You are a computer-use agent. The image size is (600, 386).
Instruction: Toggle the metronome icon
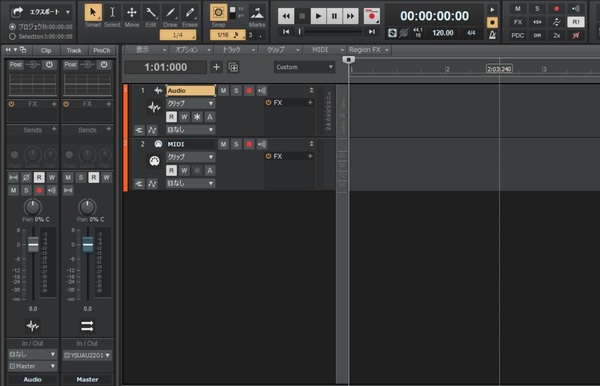[x=492, y=35]
